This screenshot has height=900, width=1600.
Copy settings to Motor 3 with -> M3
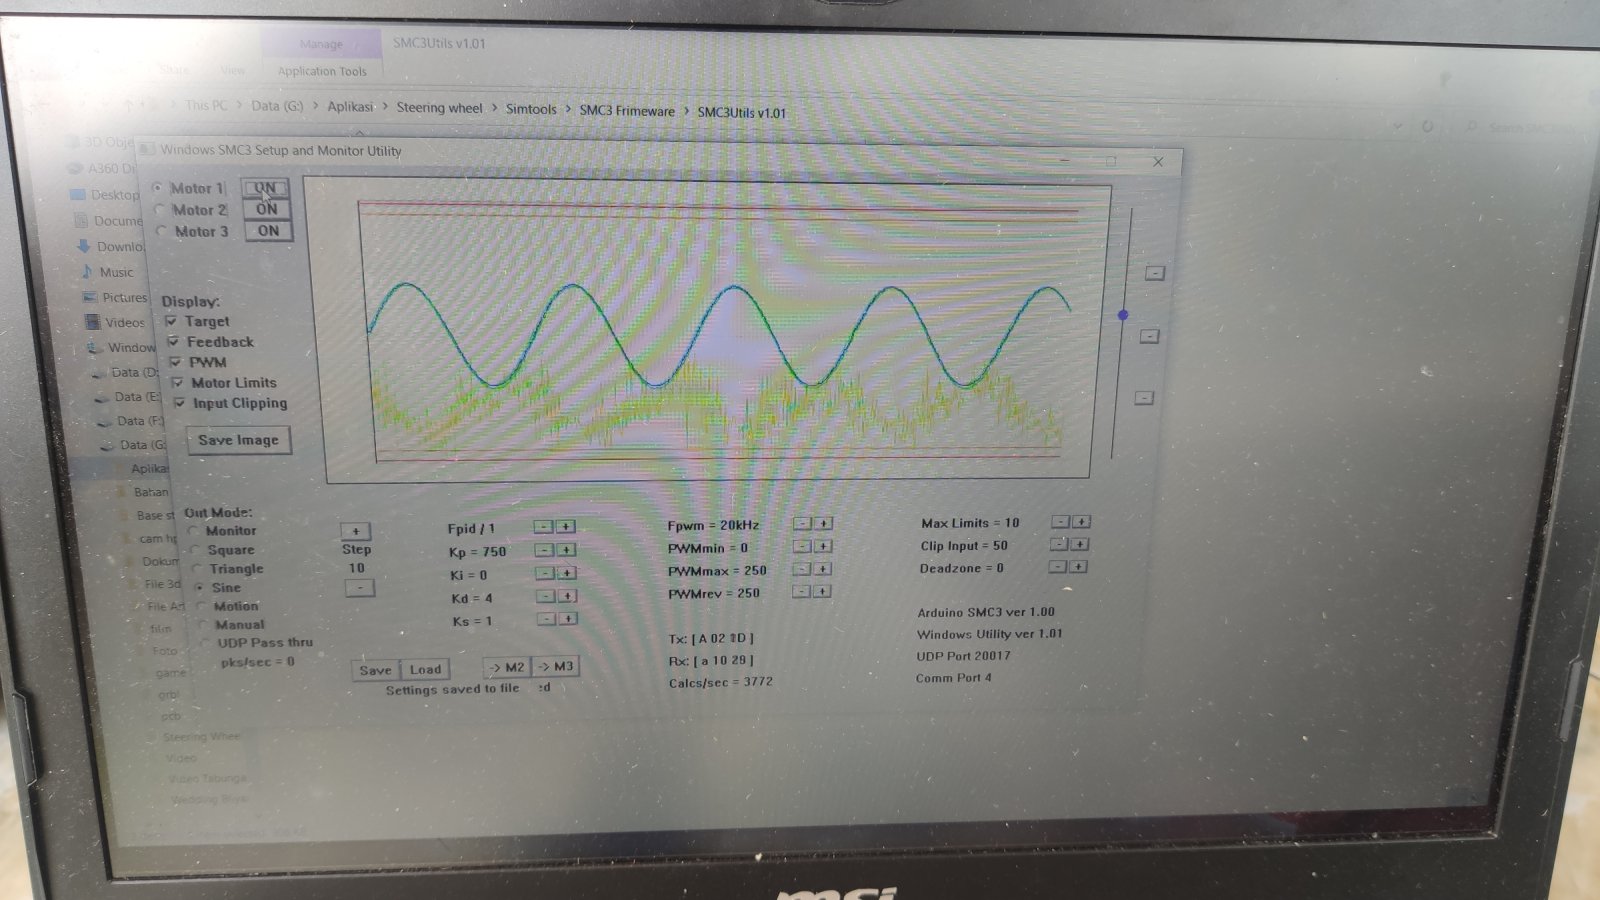[x=556, y=666]
